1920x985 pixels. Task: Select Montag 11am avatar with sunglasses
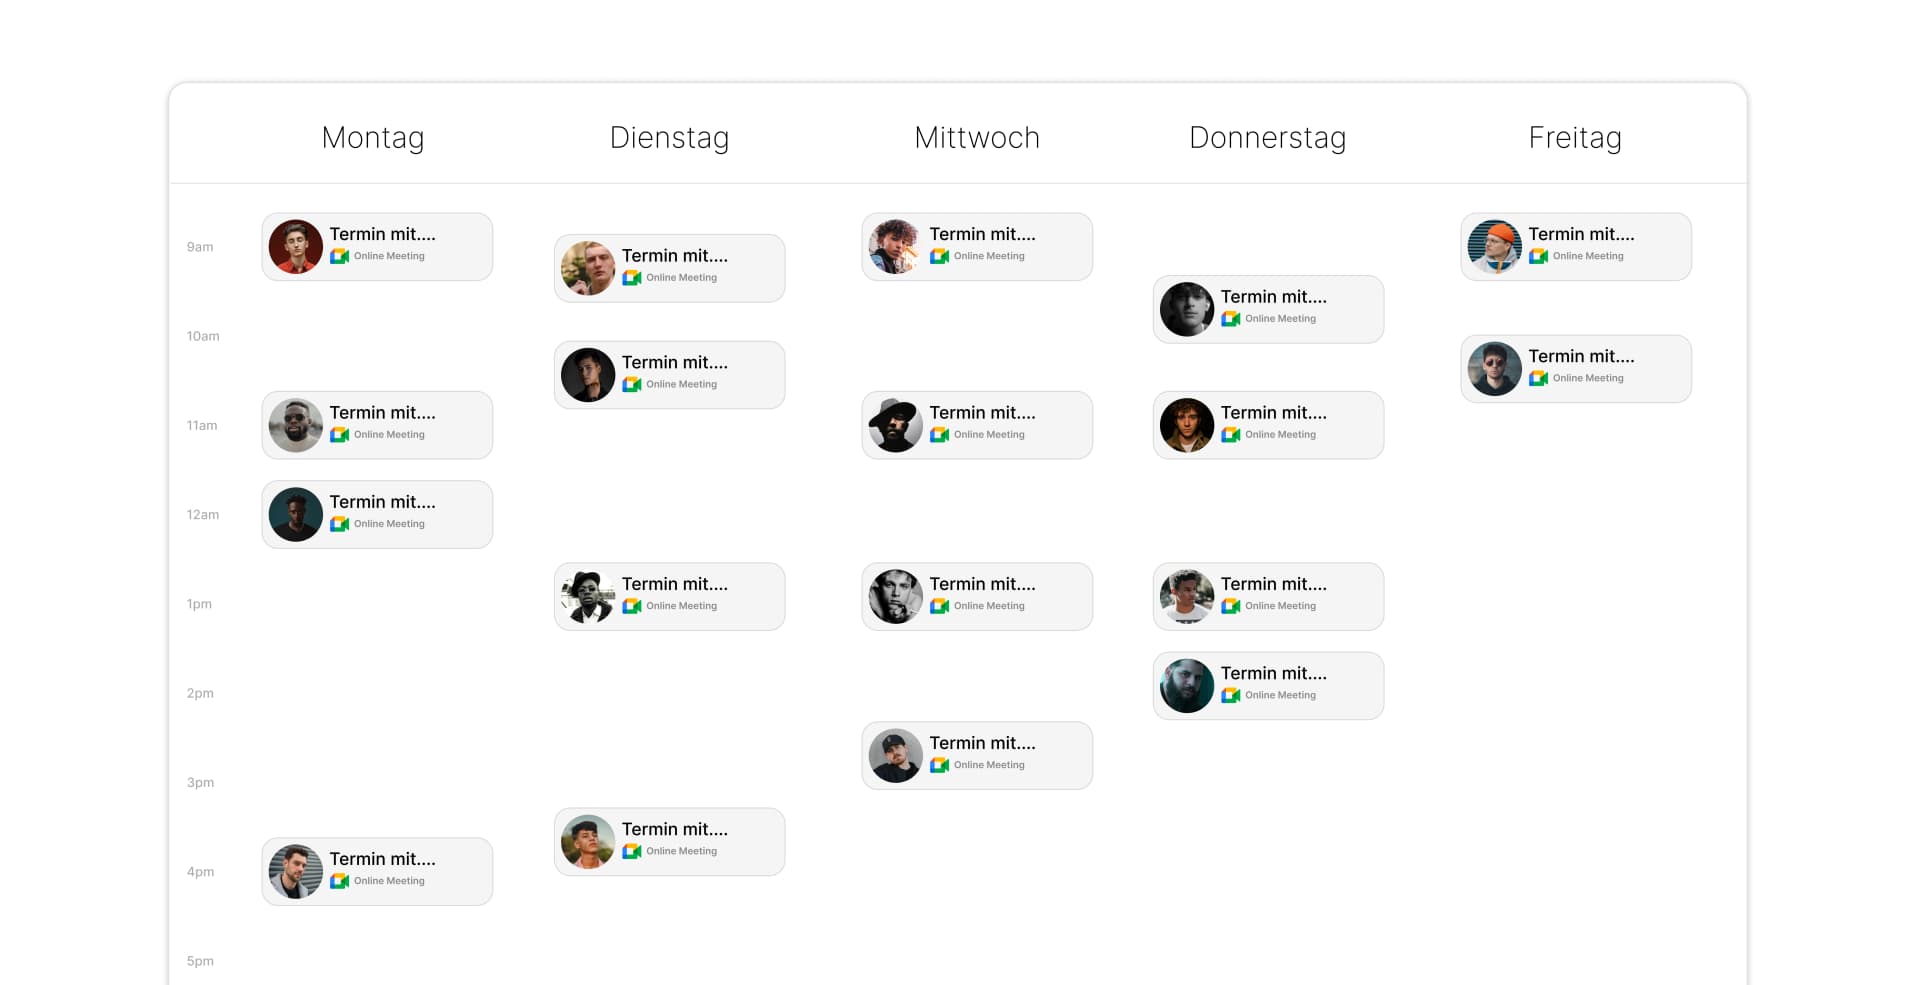[295, 426]
